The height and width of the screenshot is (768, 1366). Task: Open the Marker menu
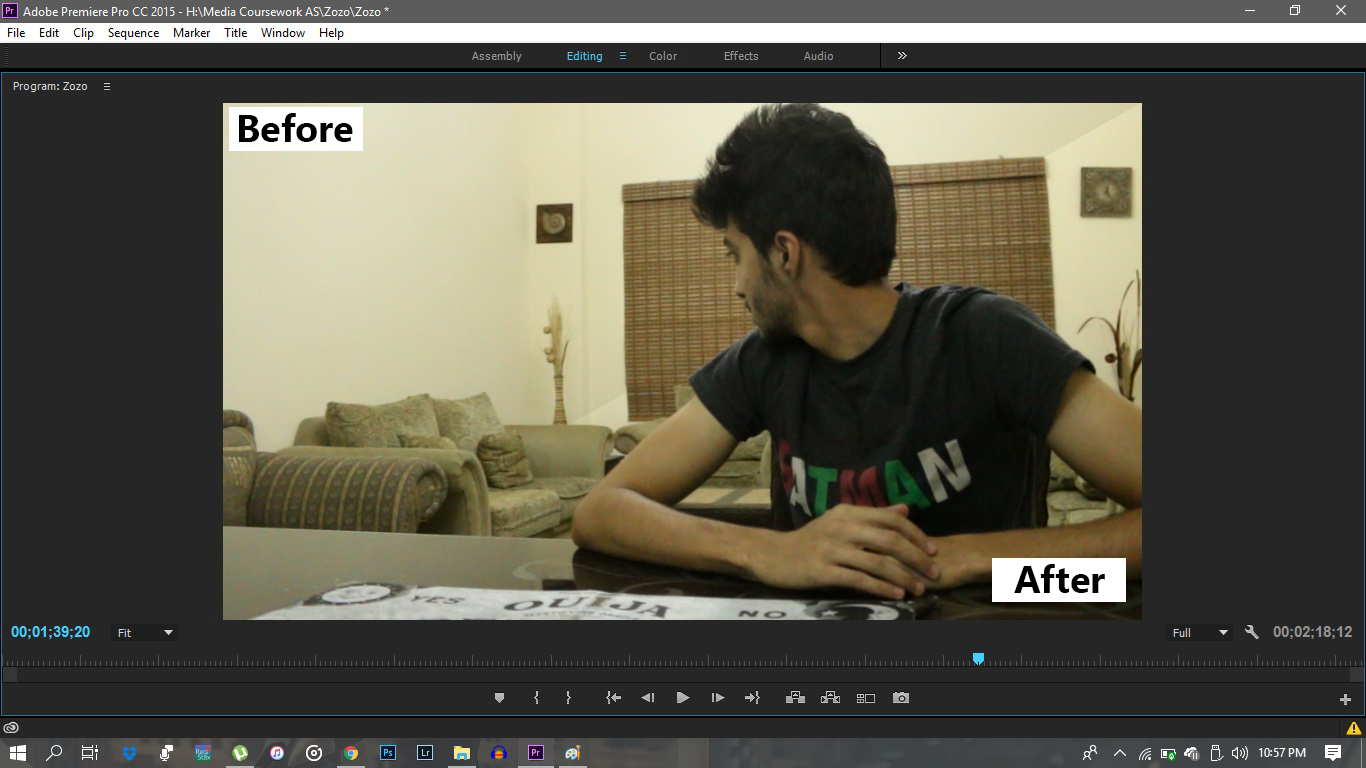(191, 33)
